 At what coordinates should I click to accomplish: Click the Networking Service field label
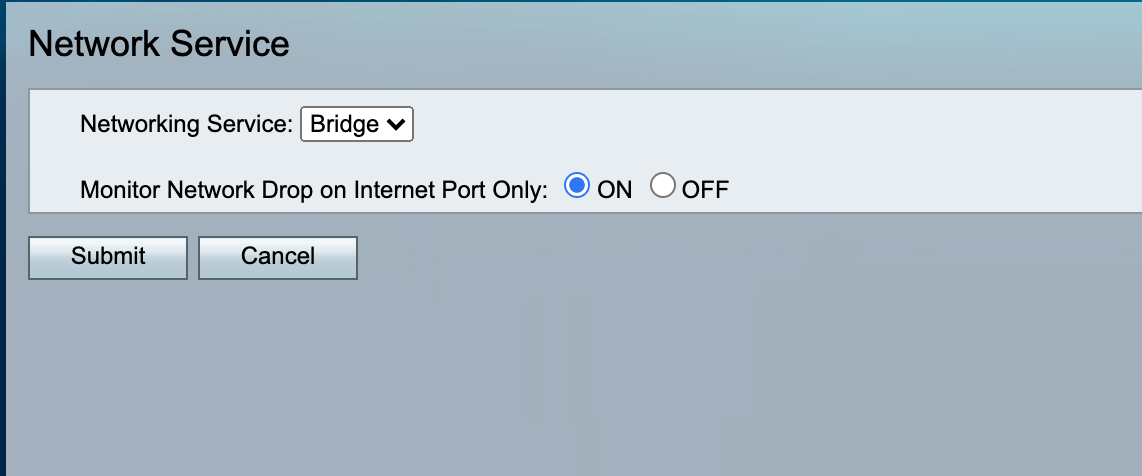pyautogui.click(x=186, y=124)
